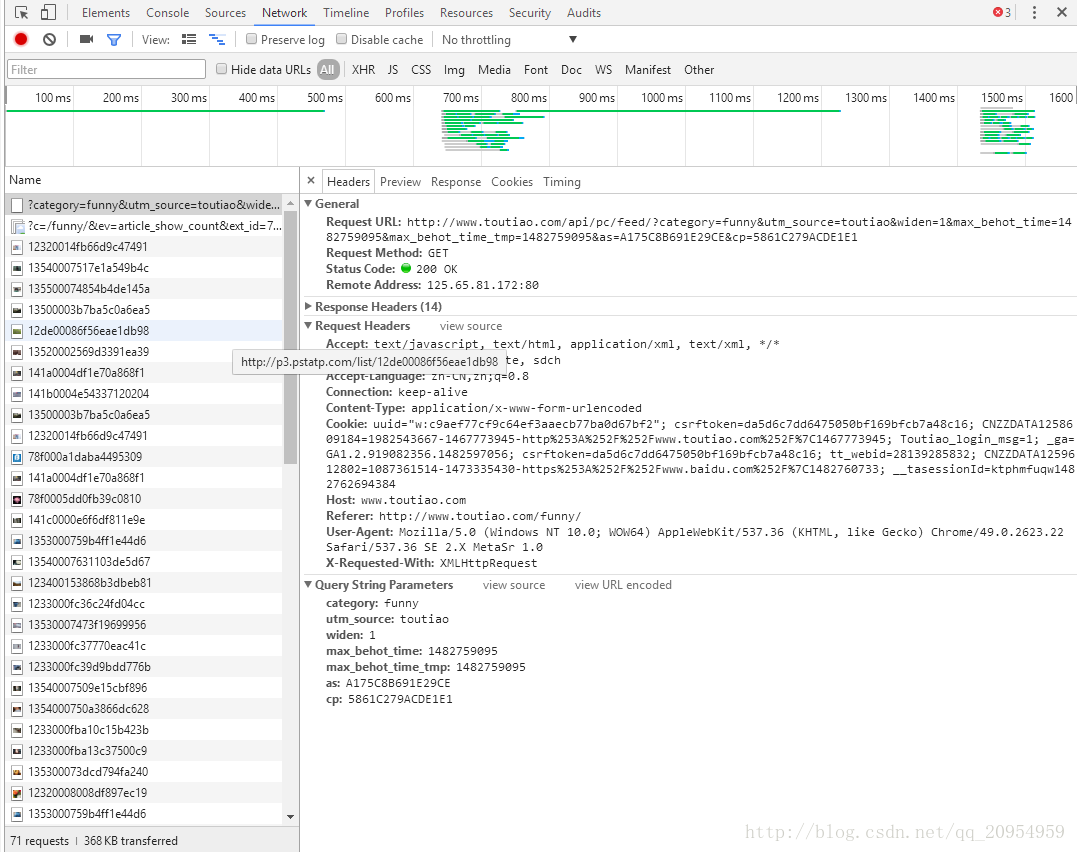Select the 1354000750a3866dc628 request row
The width and height of the screenshot is (1077, 852).
point(146,708)
